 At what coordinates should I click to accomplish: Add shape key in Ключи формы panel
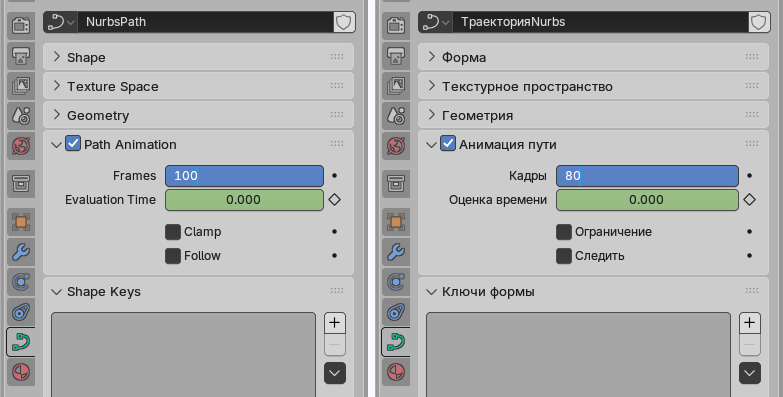pos(750,323)
